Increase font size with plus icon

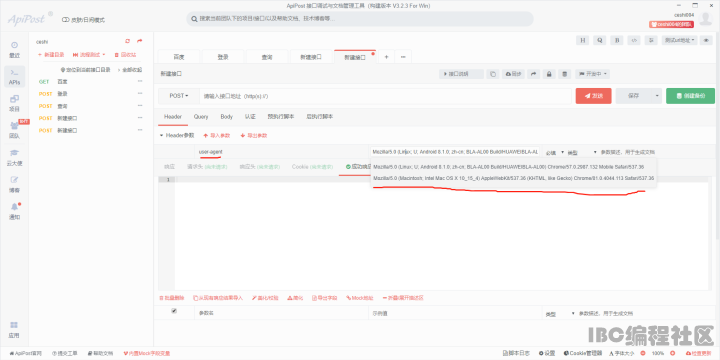pos(673,353)
